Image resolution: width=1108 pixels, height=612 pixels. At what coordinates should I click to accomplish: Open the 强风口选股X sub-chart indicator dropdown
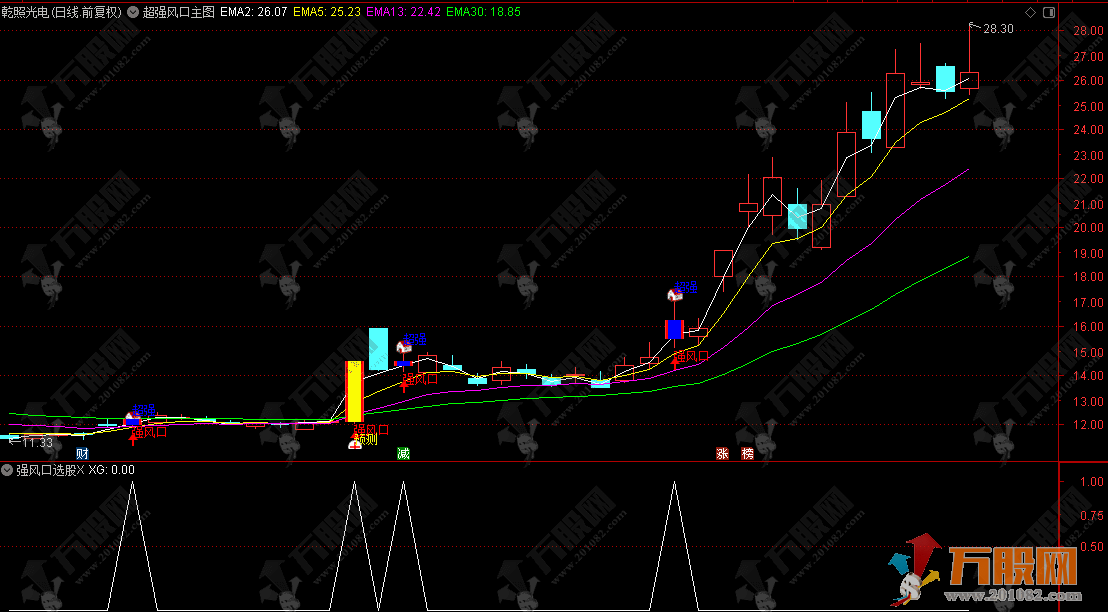click(7, 470)
